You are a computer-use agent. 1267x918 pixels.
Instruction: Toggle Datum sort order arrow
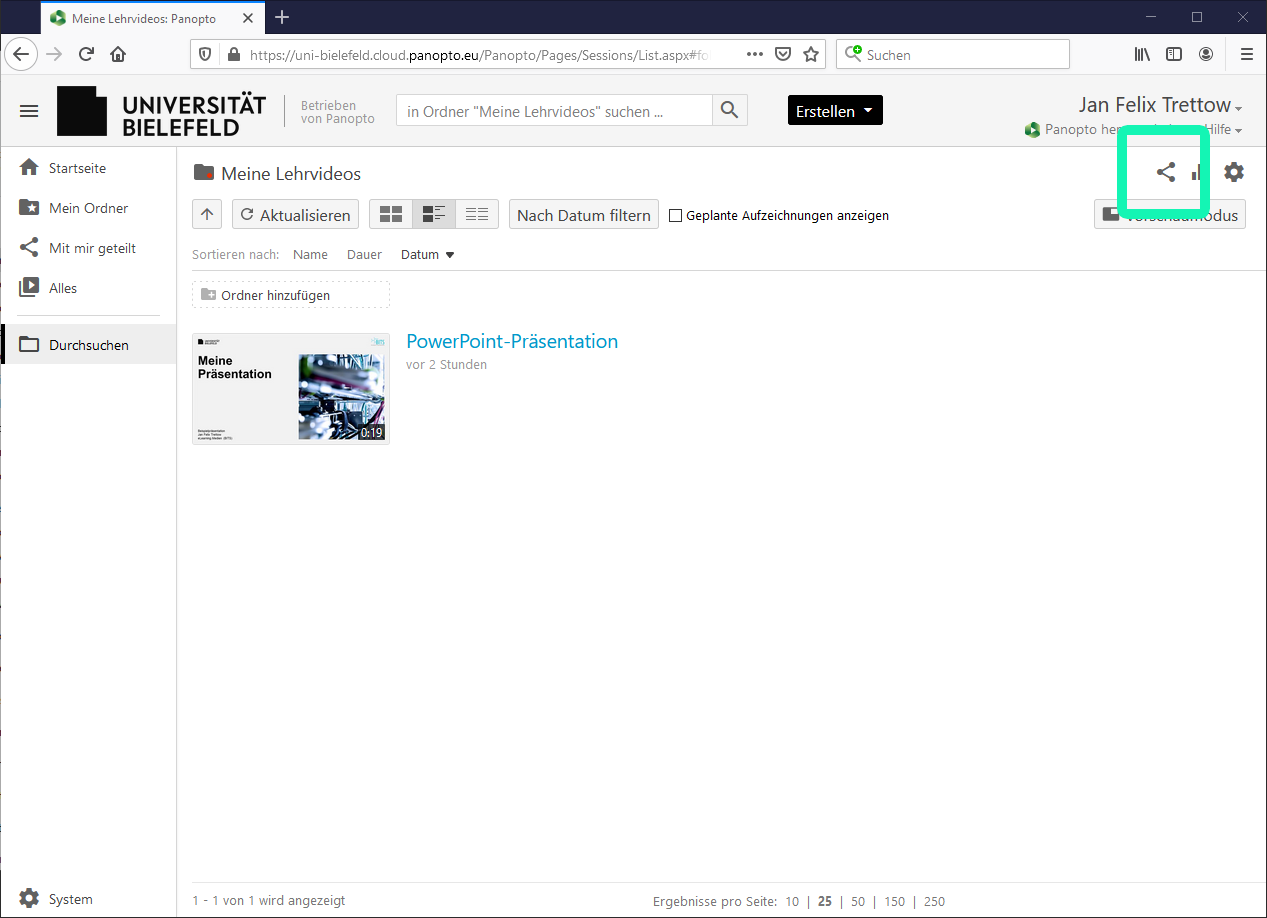coord(450,255)
